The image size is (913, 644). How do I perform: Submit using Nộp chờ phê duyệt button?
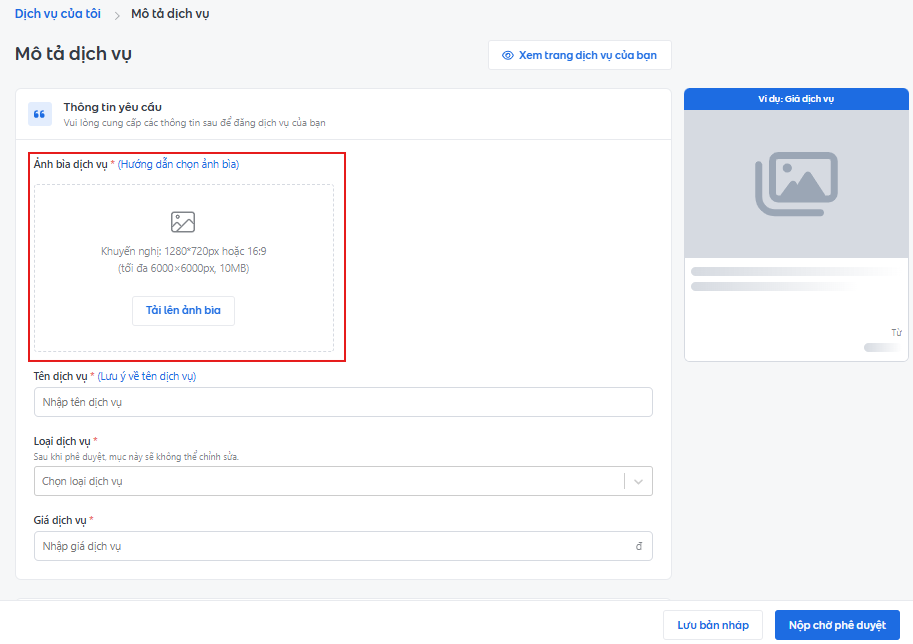[x=836, y=625]
